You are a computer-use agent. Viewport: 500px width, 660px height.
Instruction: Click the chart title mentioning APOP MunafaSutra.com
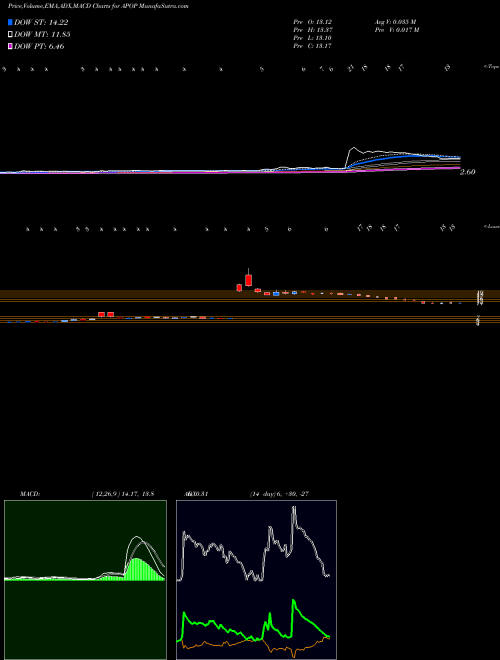pyautogui.click(x=98, y=6)
